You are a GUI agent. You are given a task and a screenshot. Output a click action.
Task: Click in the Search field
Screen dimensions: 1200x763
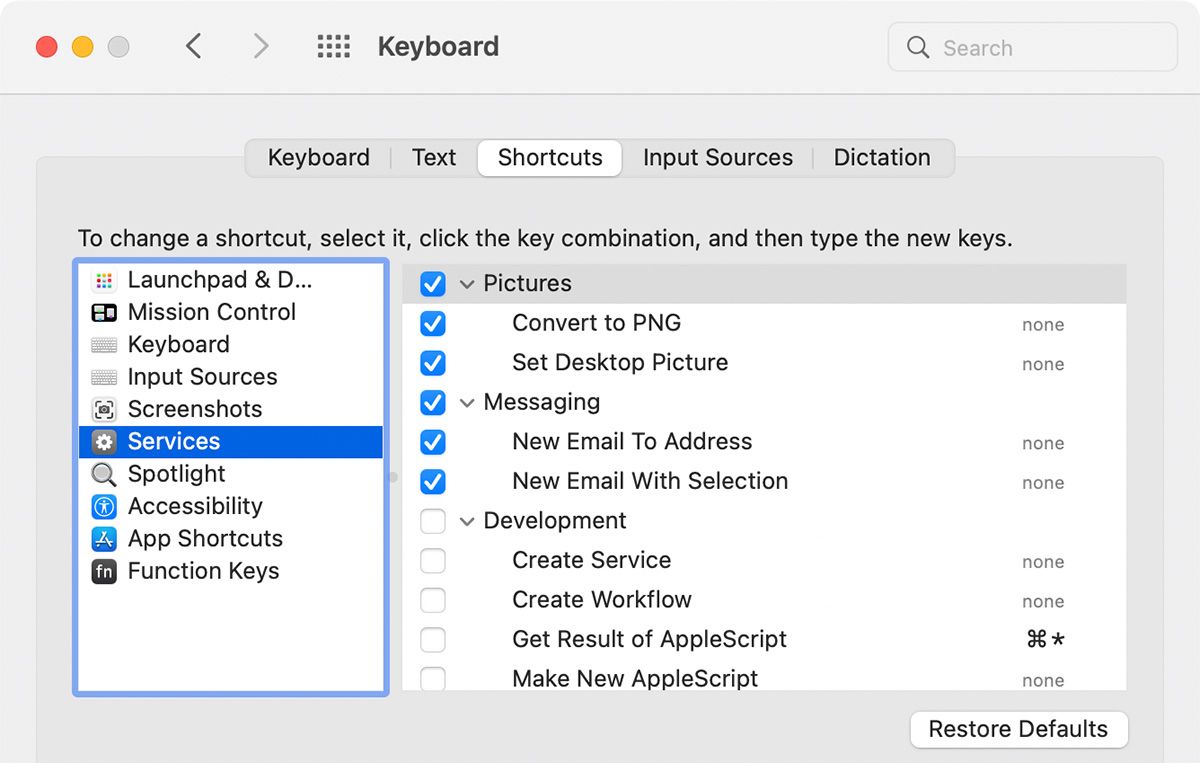coord(1031,47)
